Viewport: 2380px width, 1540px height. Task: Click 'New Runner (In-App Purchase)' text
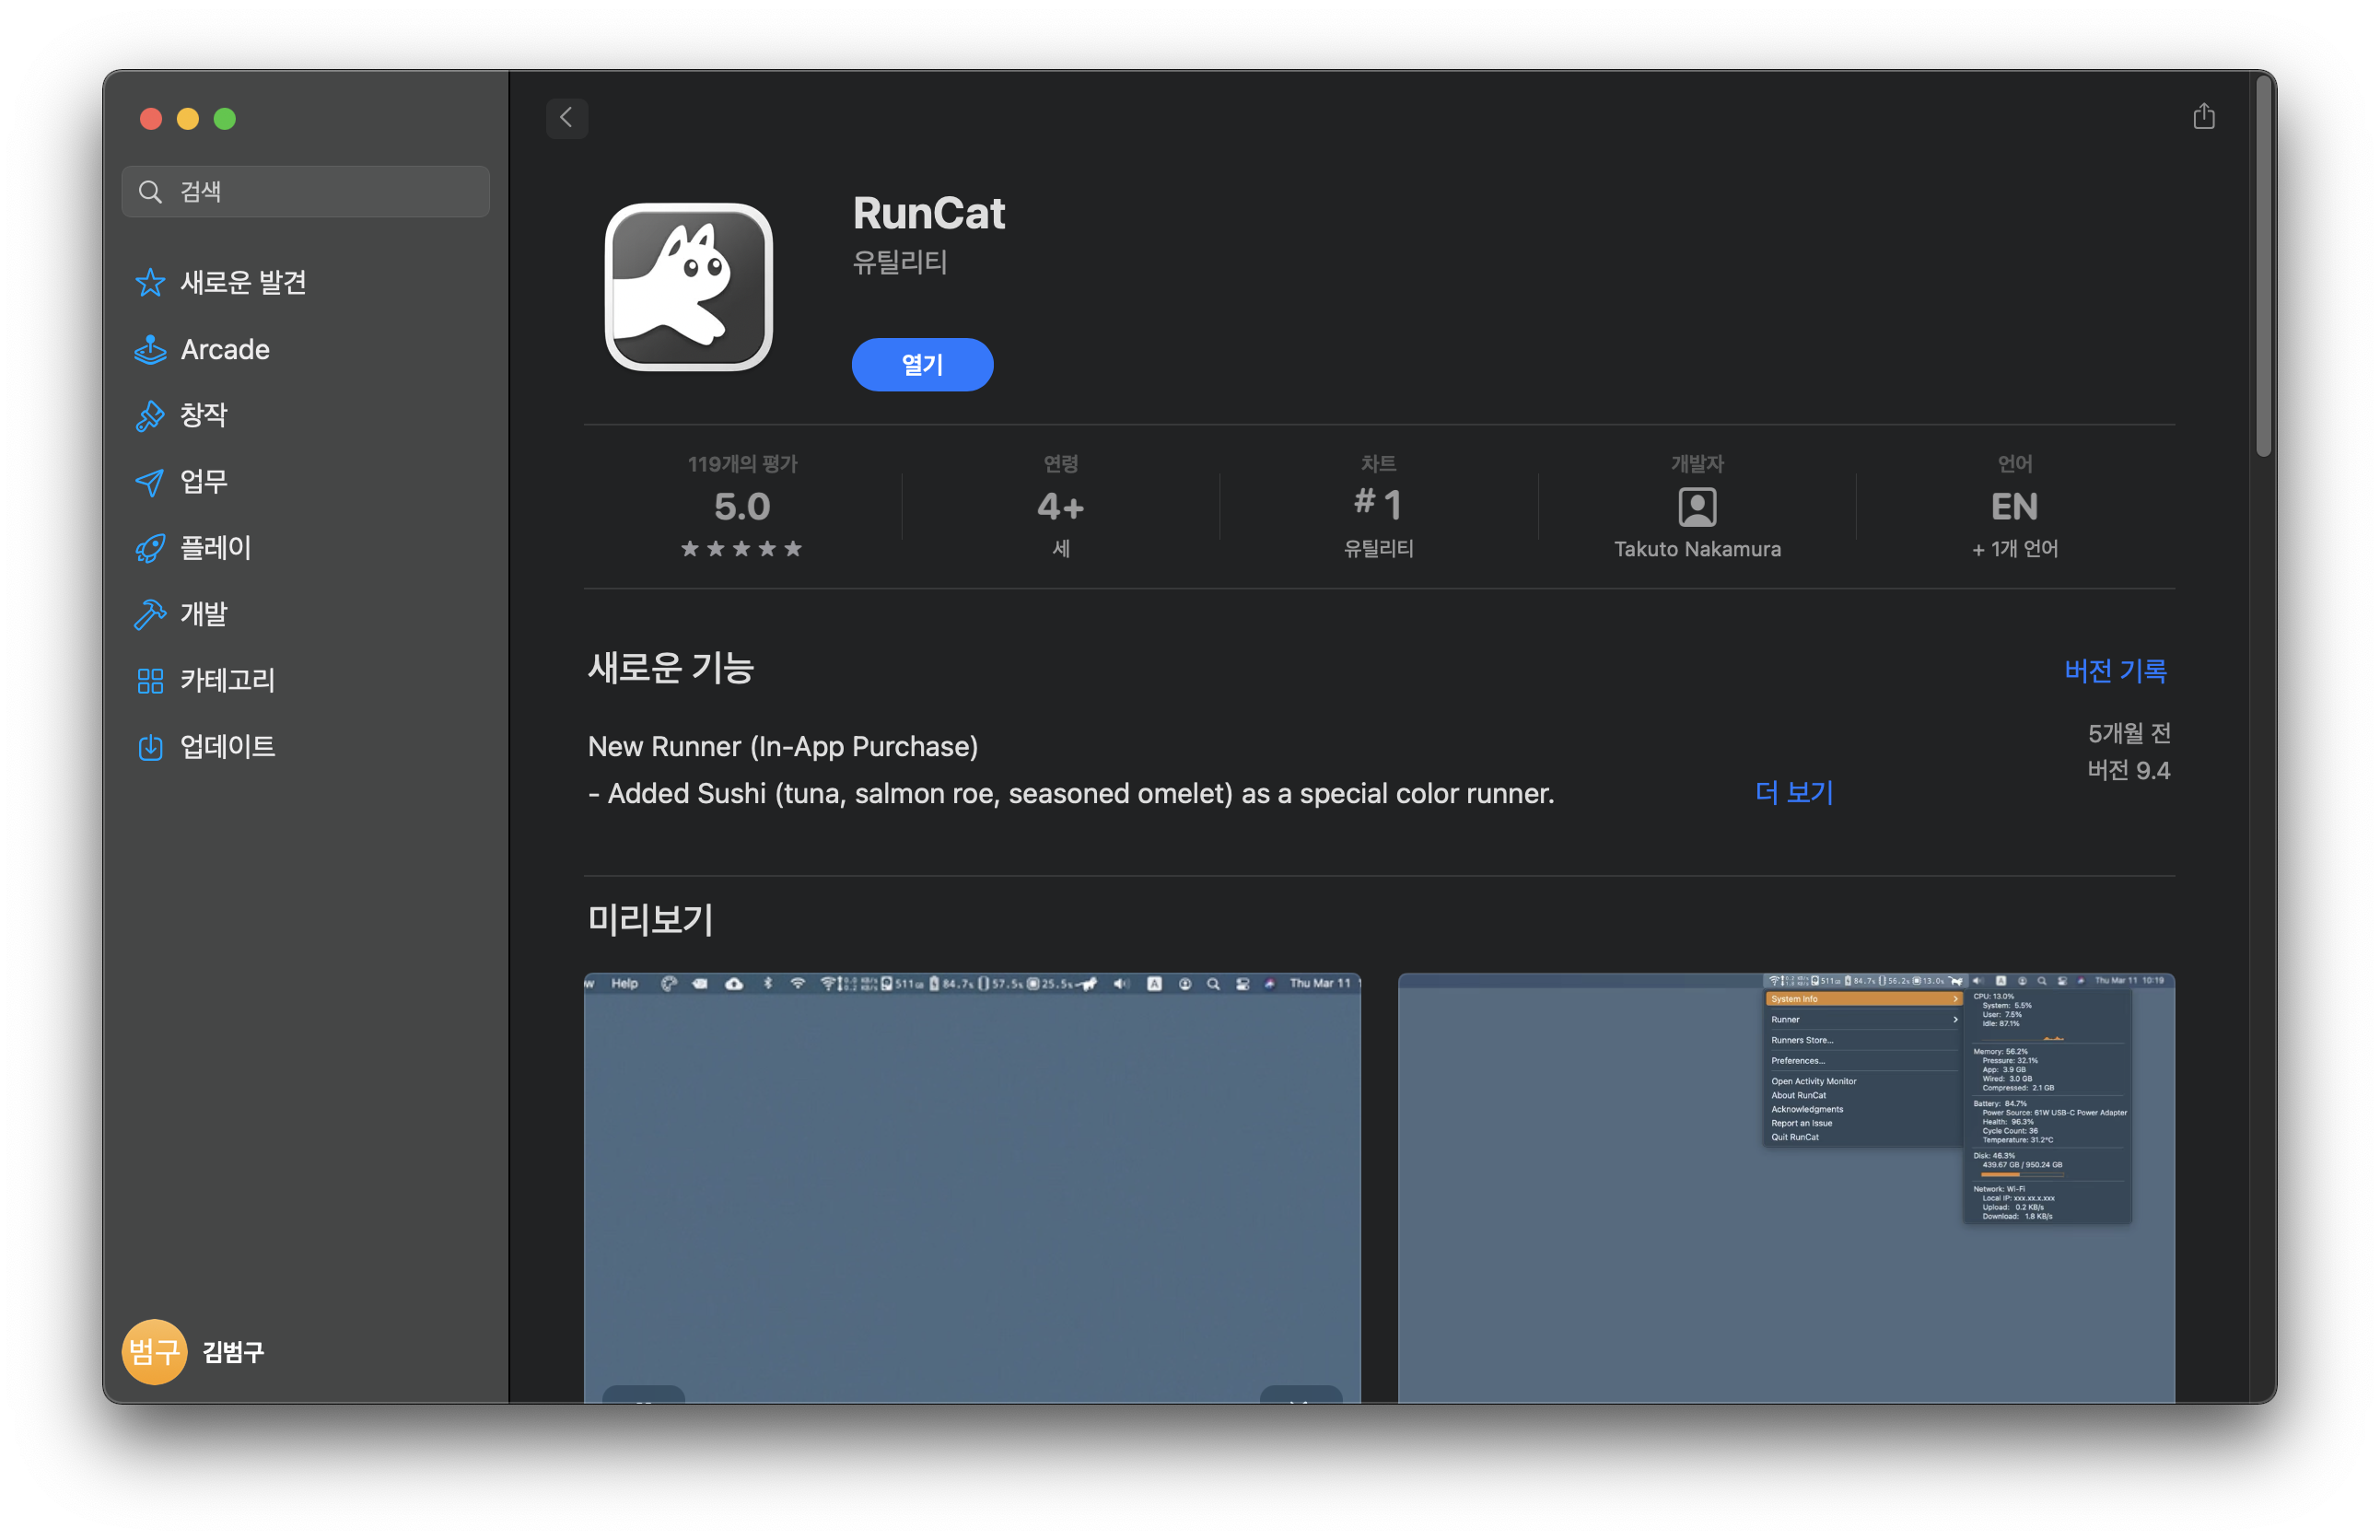click(783, 747)
